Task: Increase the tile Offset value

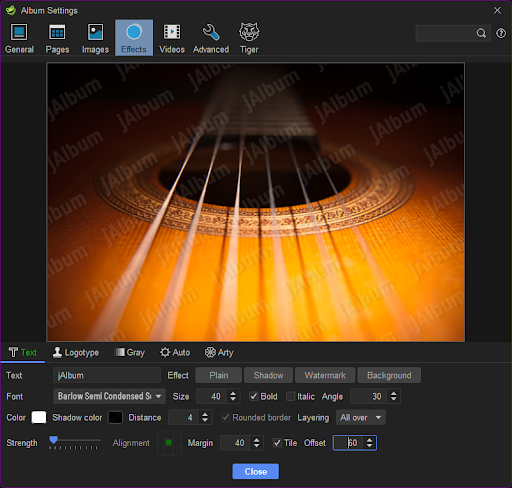Action: coord(369,440)
